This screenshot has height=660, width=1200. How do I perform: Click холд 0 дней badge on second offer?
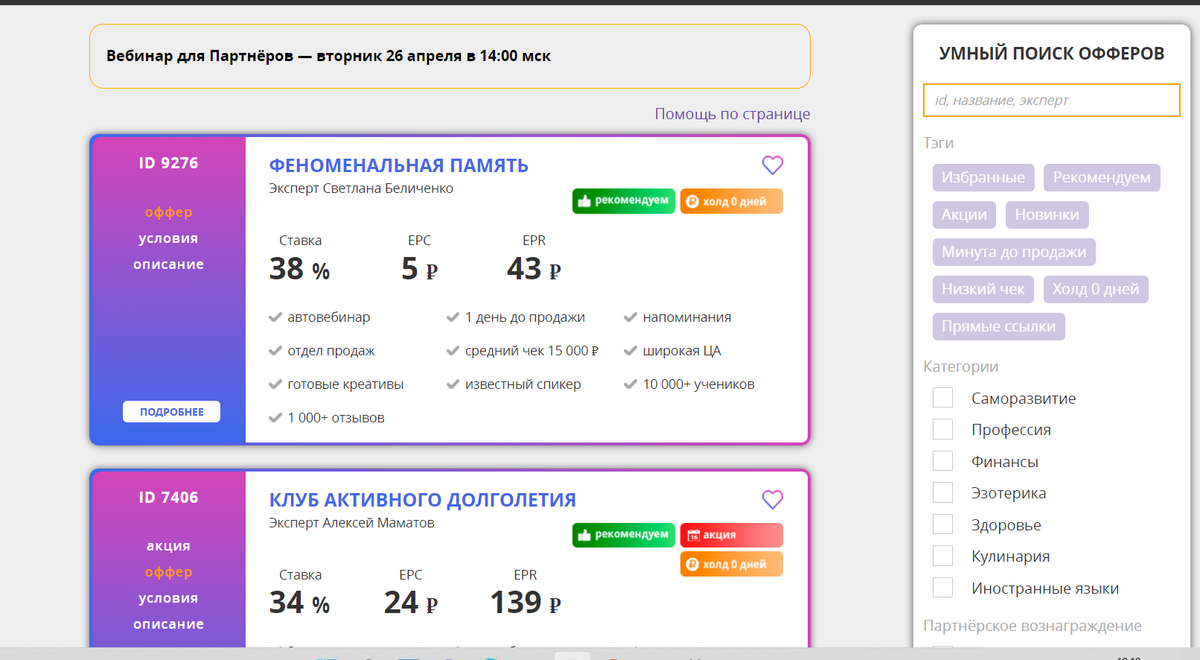pyautogui.click(x=731, y=564)
